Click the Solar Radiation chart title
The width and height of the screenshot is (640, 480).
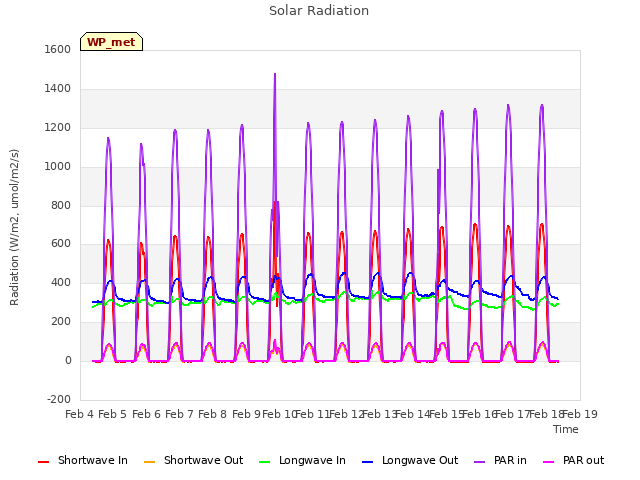(x=319, y=11)
